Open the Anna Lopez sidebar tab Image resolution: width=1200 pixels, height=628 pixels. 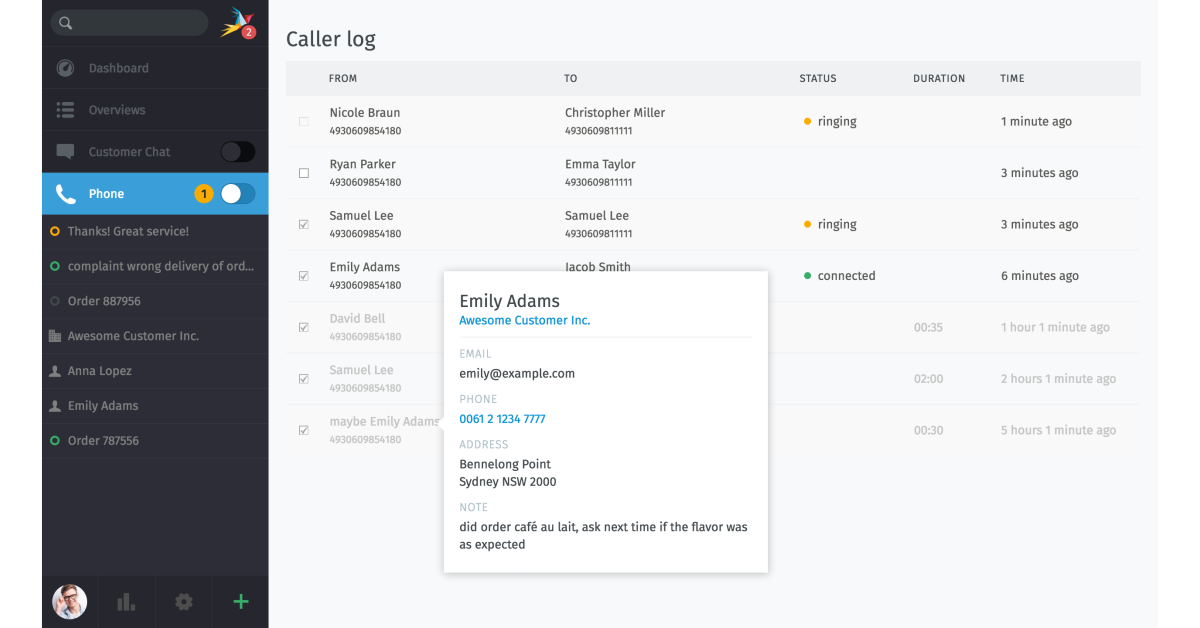[x=155, y=371]
